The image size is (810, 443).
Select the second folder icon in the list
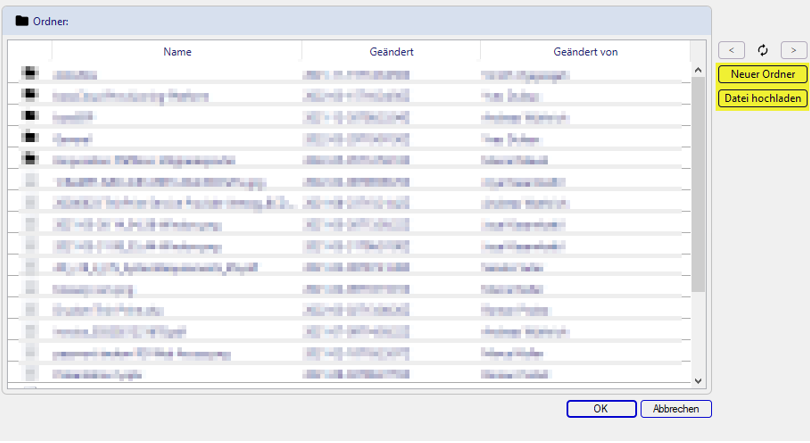31,95
